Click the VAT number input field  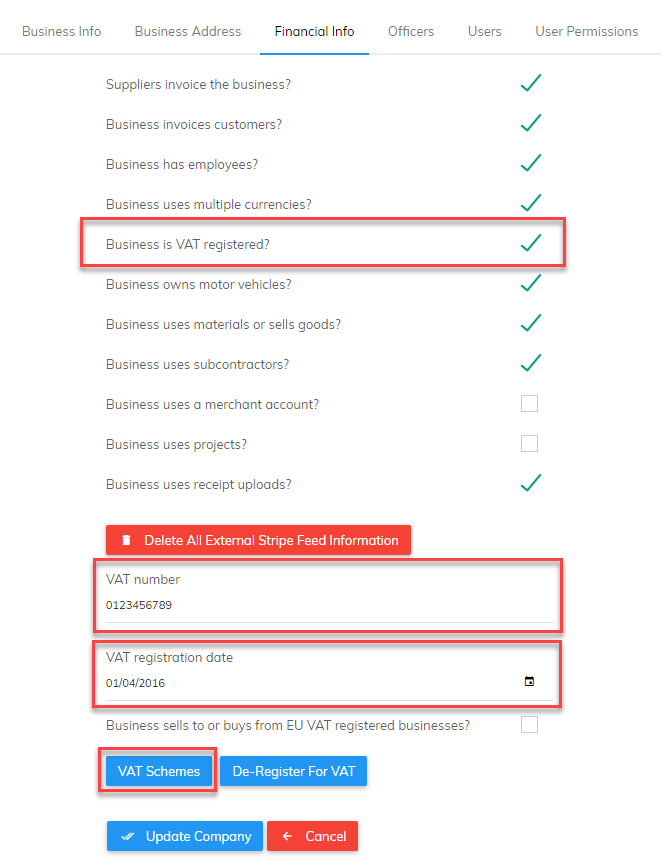(330, 605)
